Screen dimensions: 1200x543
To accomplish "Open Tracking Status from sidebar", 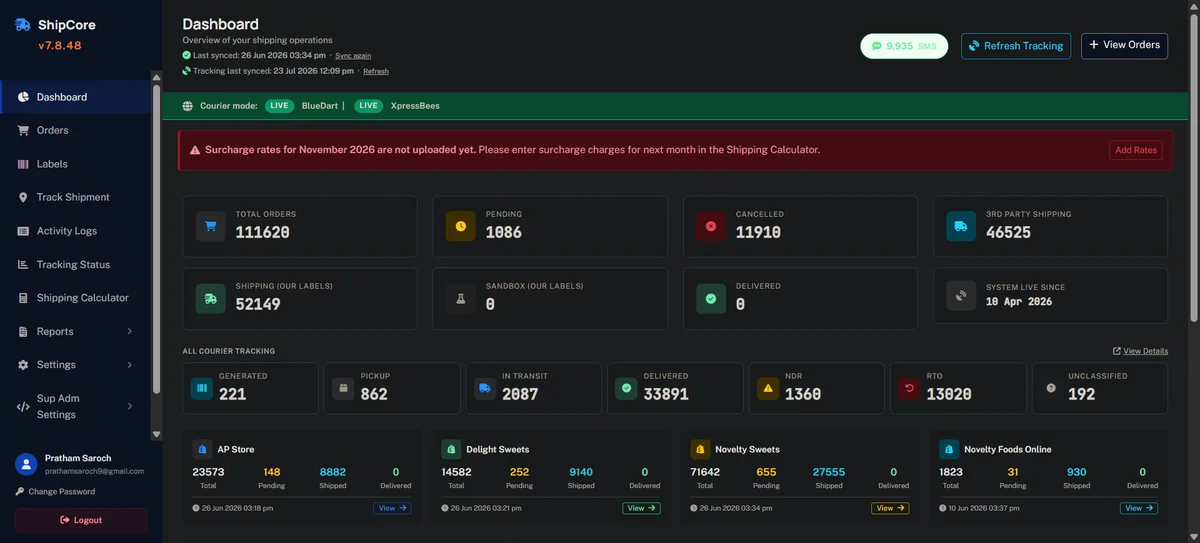I will (x=75, y=264).
